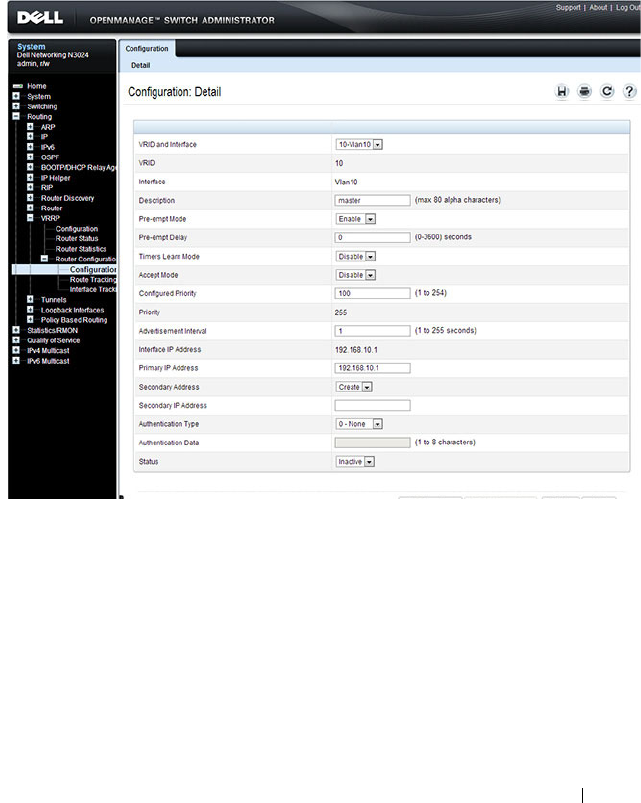Select the Configuration tab
The width and height of the screenshot is (641, 803).
[x=147, y=49]
